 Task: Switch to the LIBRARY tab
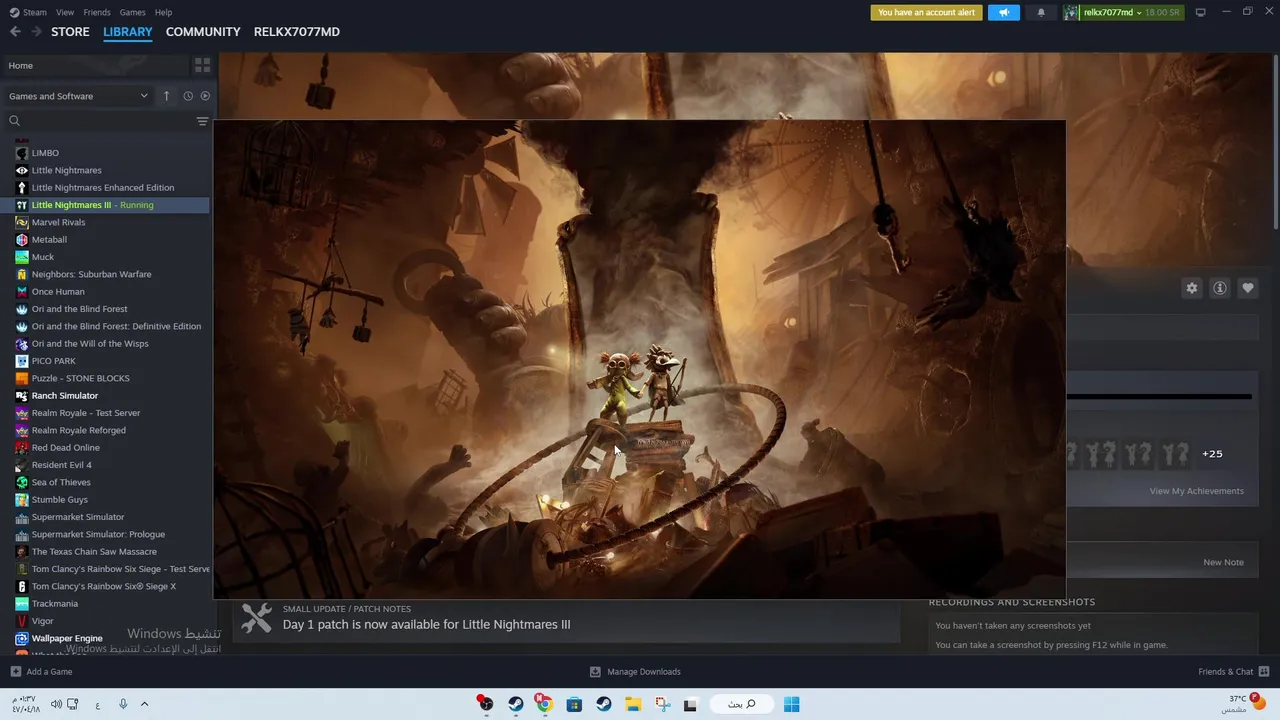tap(128, 32)
